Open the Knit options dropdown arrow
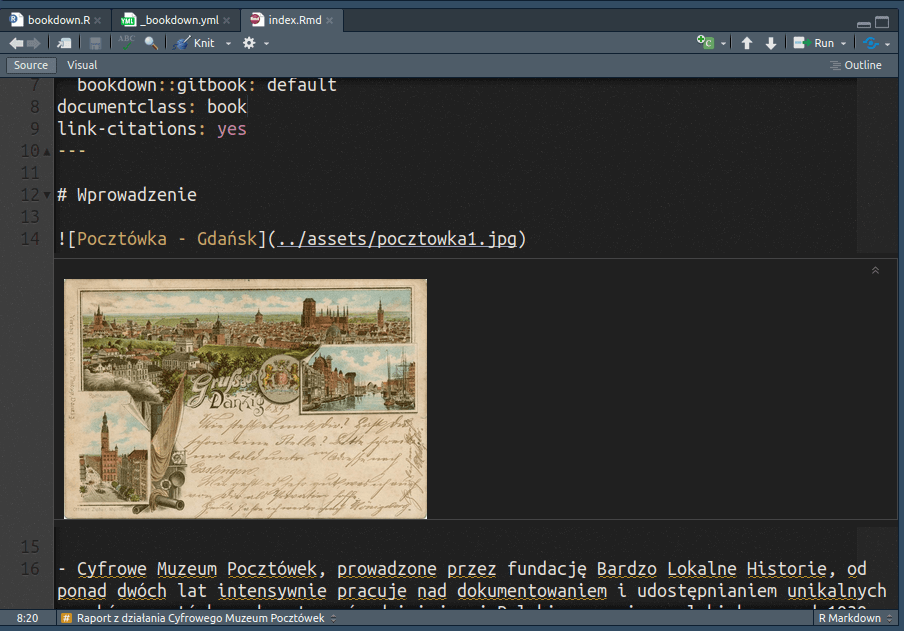The image size is (904, 631). 228,44
